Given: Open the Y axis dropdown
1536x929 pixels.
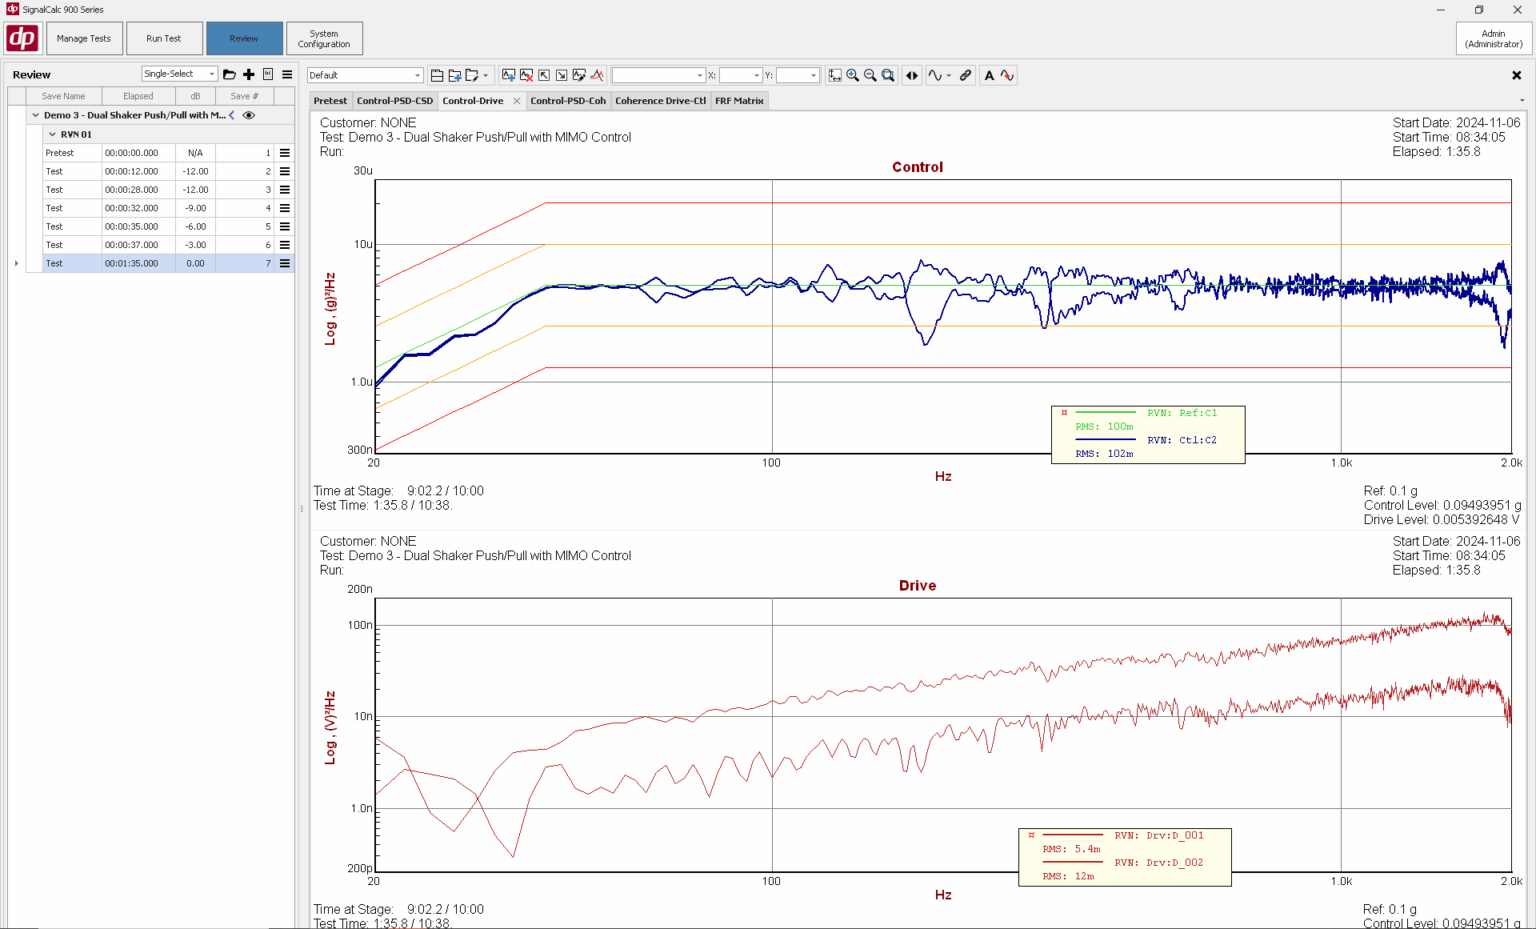Looking at the screenshot, I should point(798,75).
